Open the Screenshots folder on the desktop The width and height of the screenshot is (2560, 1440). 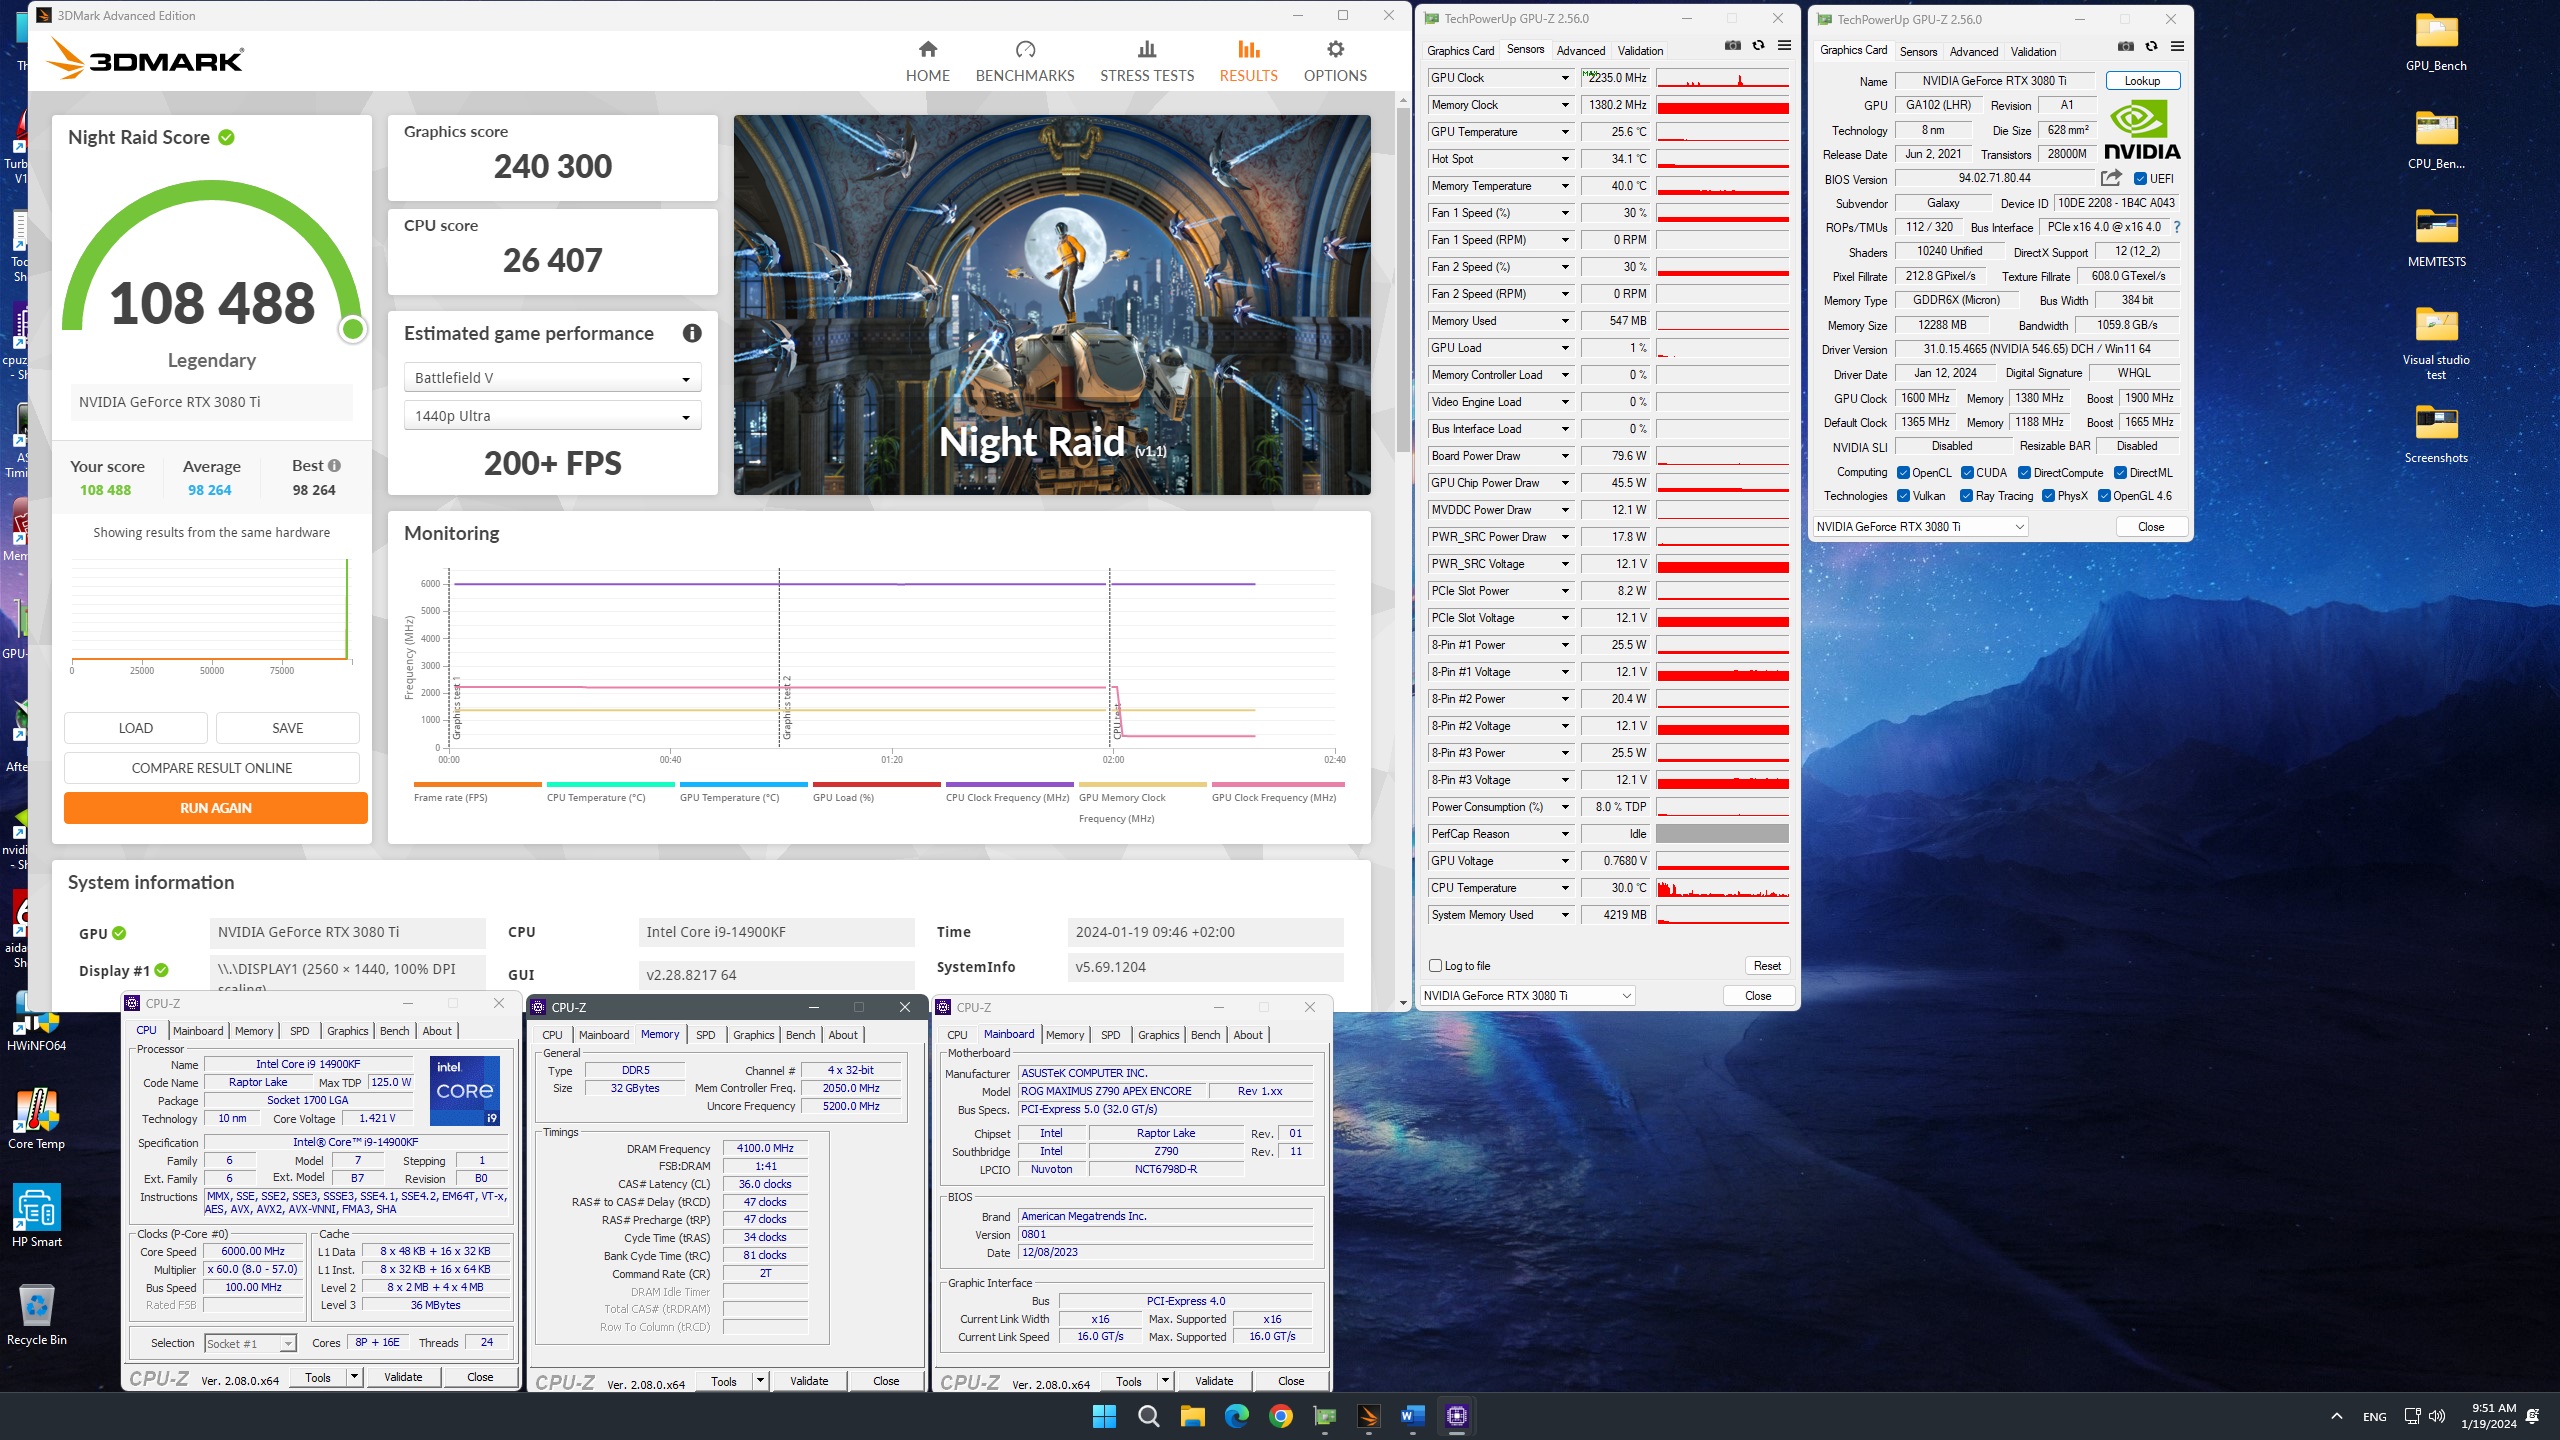2436,434
